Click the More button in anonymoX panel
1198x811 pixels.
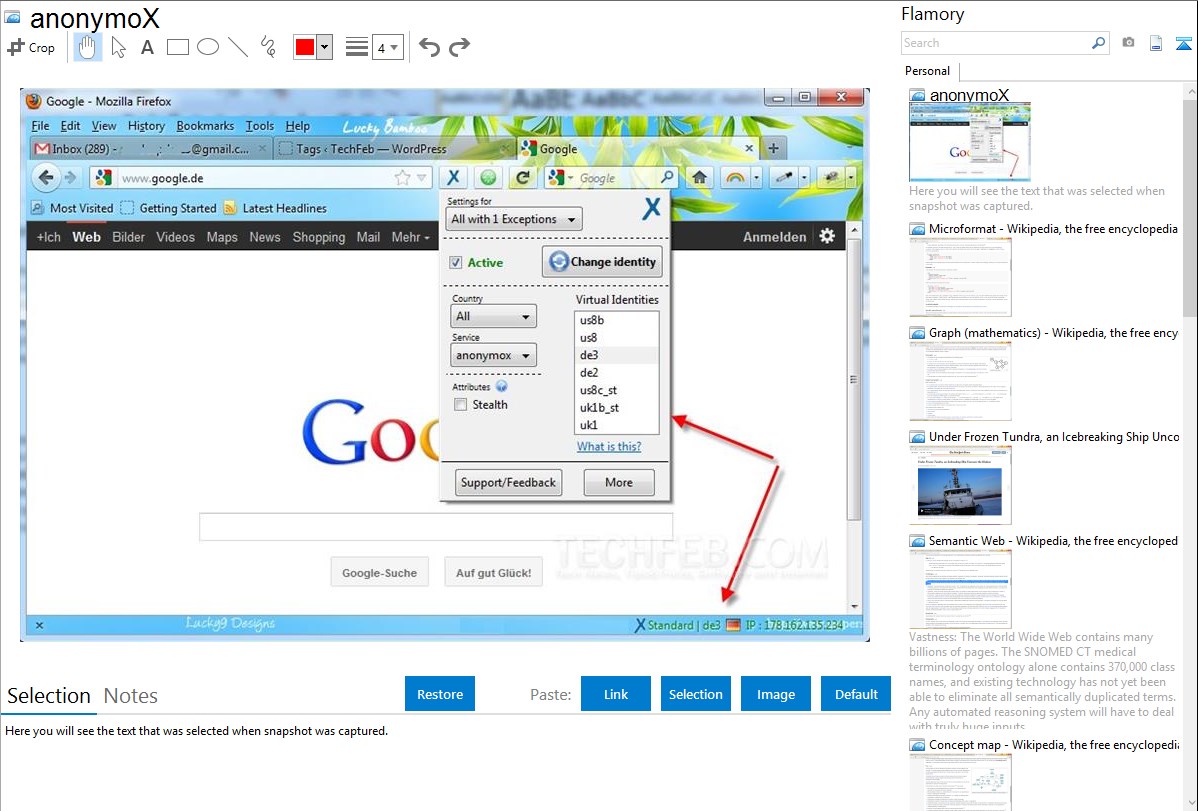[619, 482]
